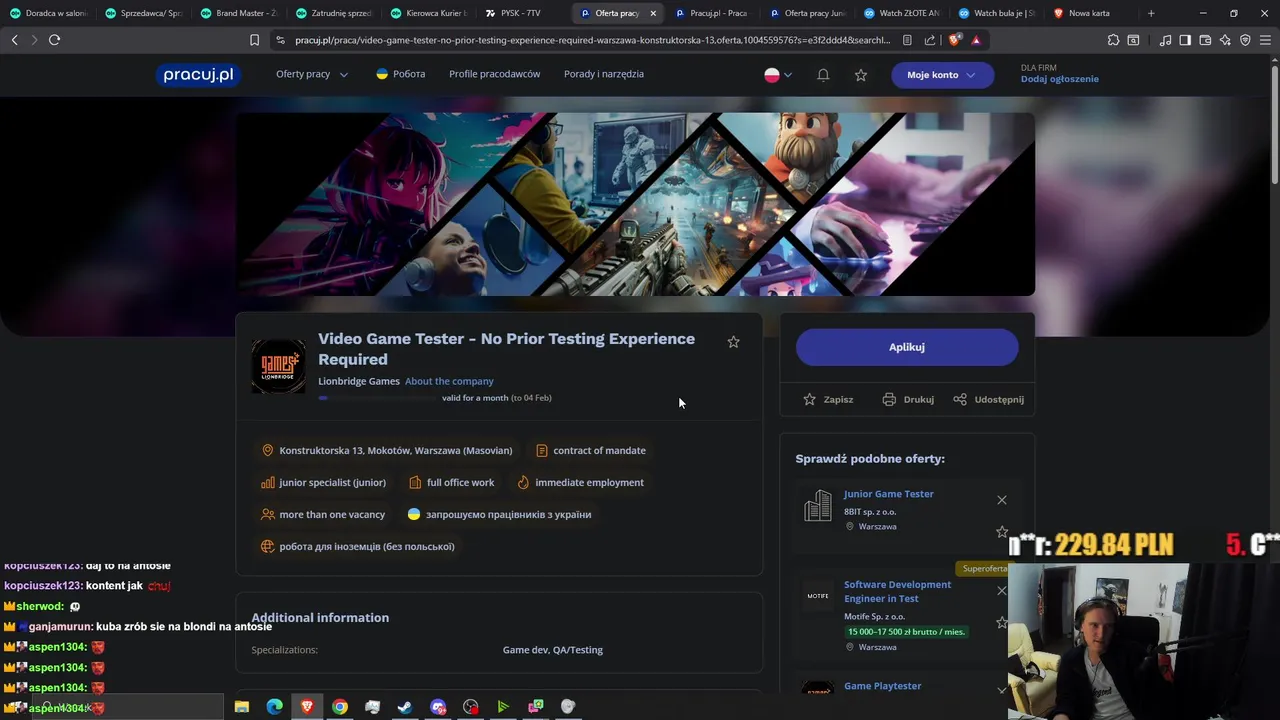Viewport: 1280px width, 720px height.
Task: Click the Aplikuj button
Action: pyautogui.click(x=907, y=347)
